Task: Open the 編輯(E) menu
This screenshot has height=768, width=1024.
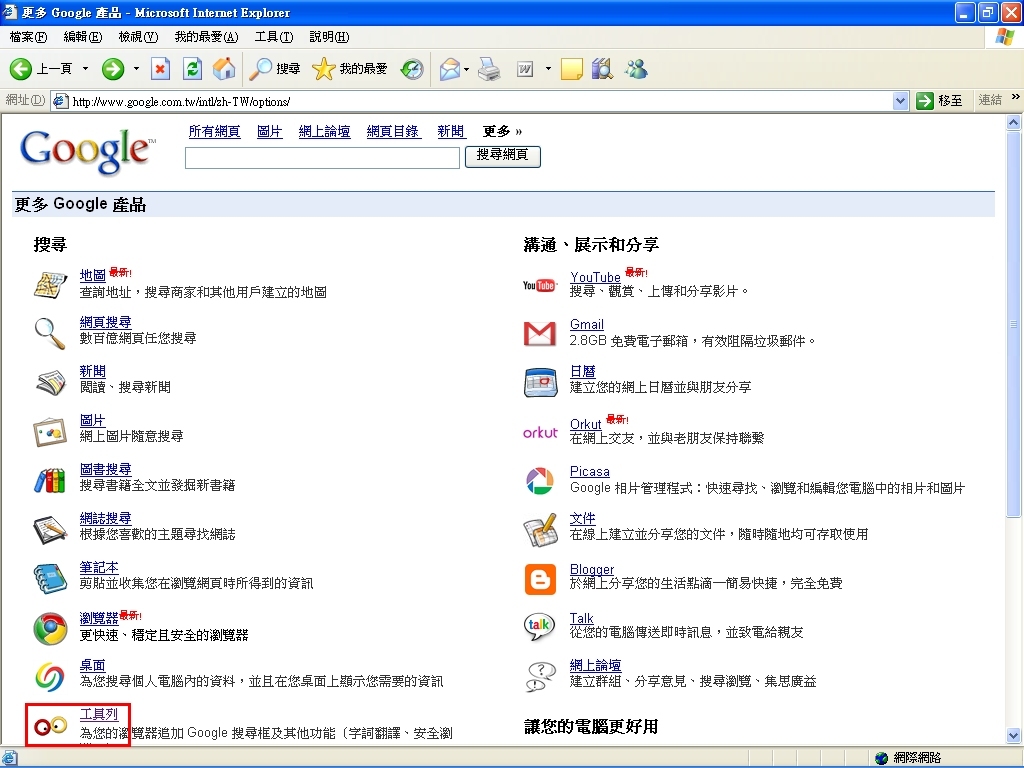Action: point(82,37)
